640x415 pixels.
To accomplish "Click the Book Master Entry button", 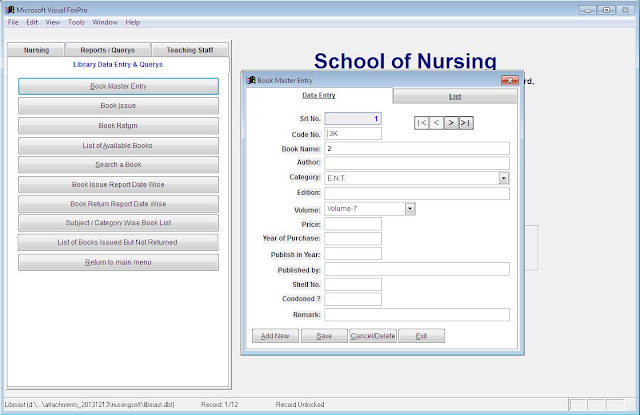I will coord(118,87).
